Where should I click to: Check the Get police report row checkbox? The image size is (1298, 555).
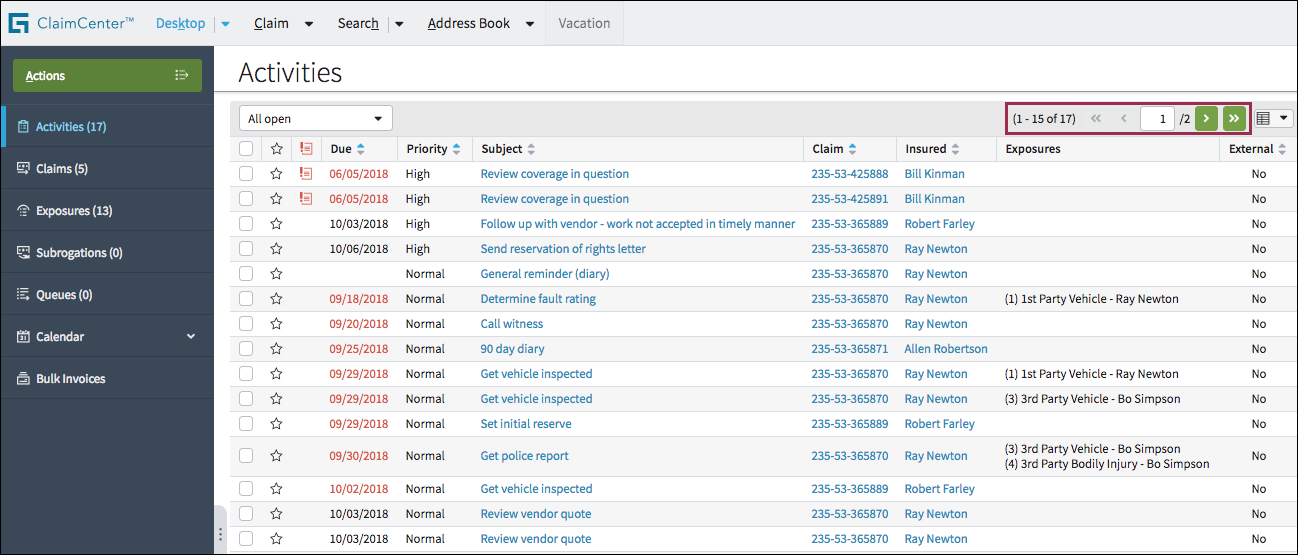click(x=246, y=456)
